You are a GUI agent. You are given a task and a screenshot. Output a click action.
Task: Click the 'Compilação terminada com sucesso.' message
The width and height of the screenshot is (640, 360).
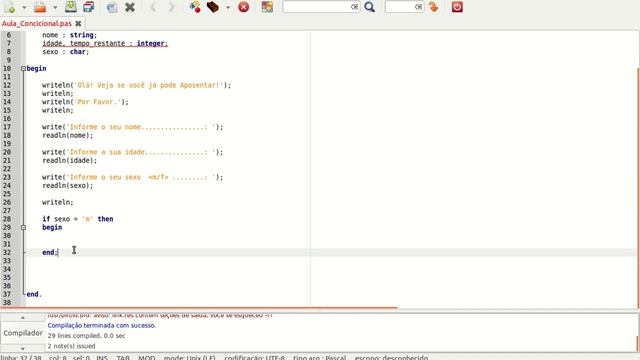tap(102, 326)
